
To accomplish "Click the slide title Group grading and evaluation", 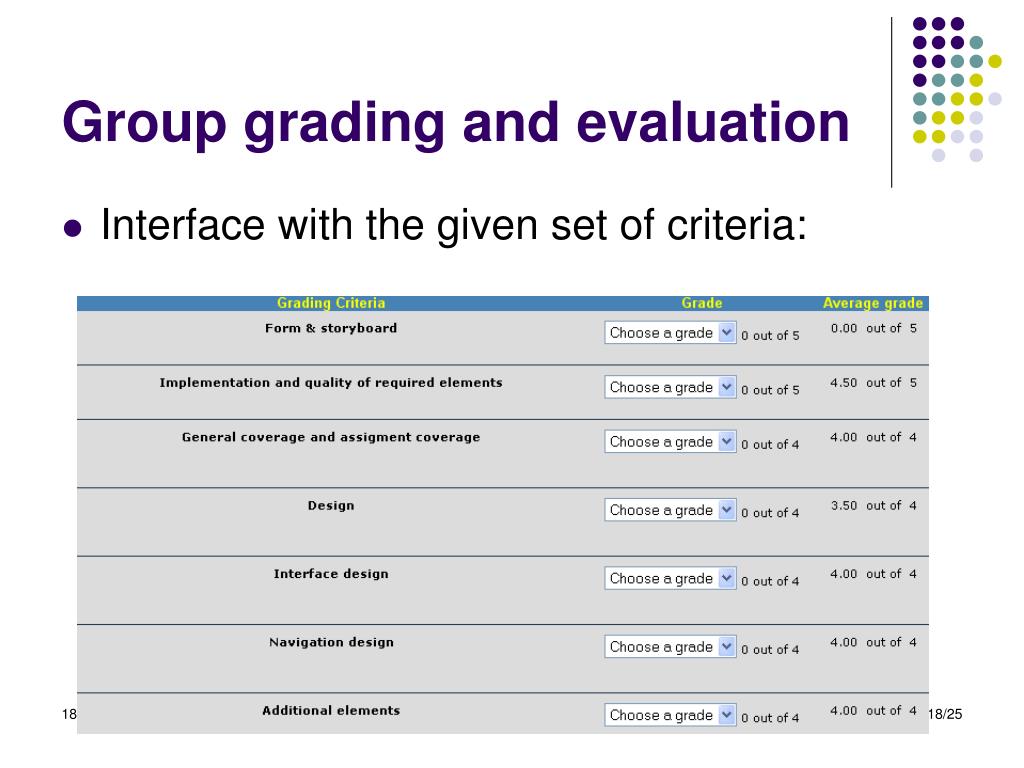I will (x=456, y=123).
